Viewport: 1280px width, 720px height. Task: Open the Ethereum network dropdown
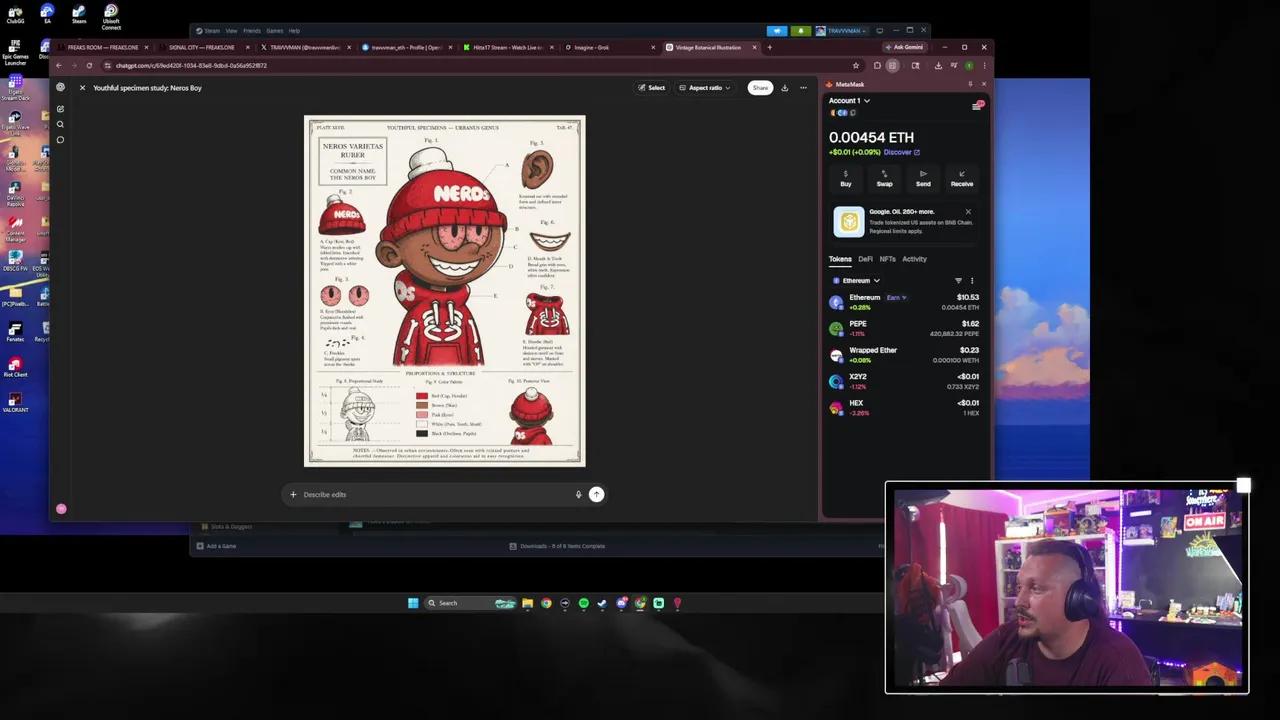click(x=856, y=281)
